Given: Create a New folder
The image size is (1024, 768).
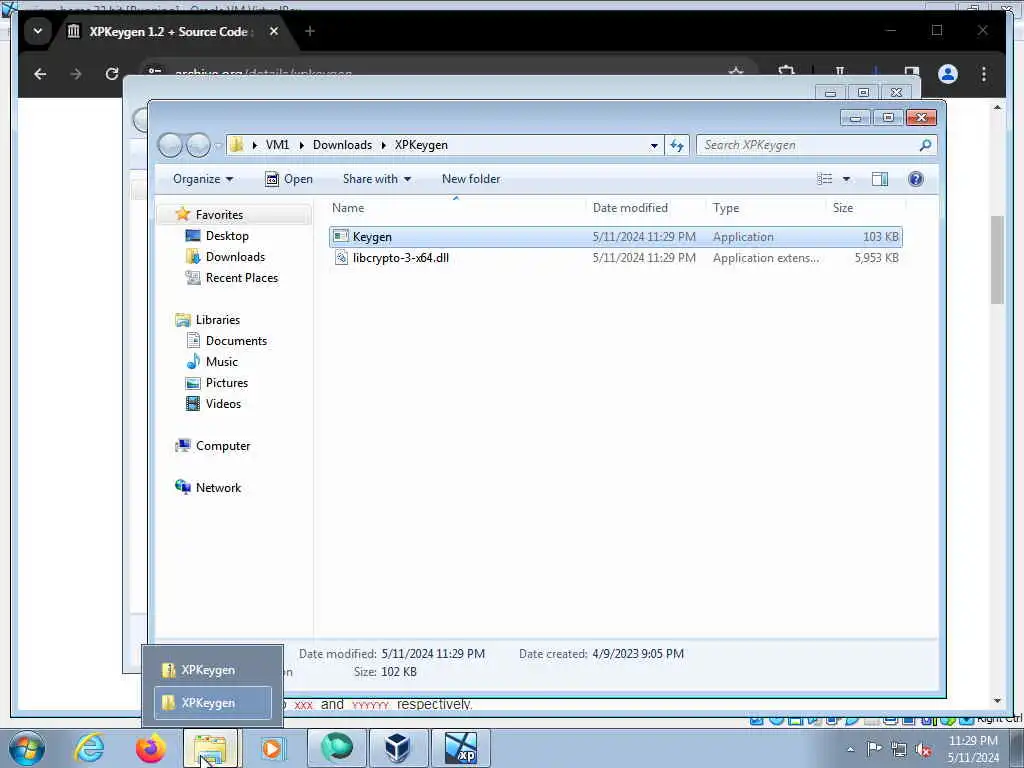Looking at the screenshot, I should pos(471,179).
